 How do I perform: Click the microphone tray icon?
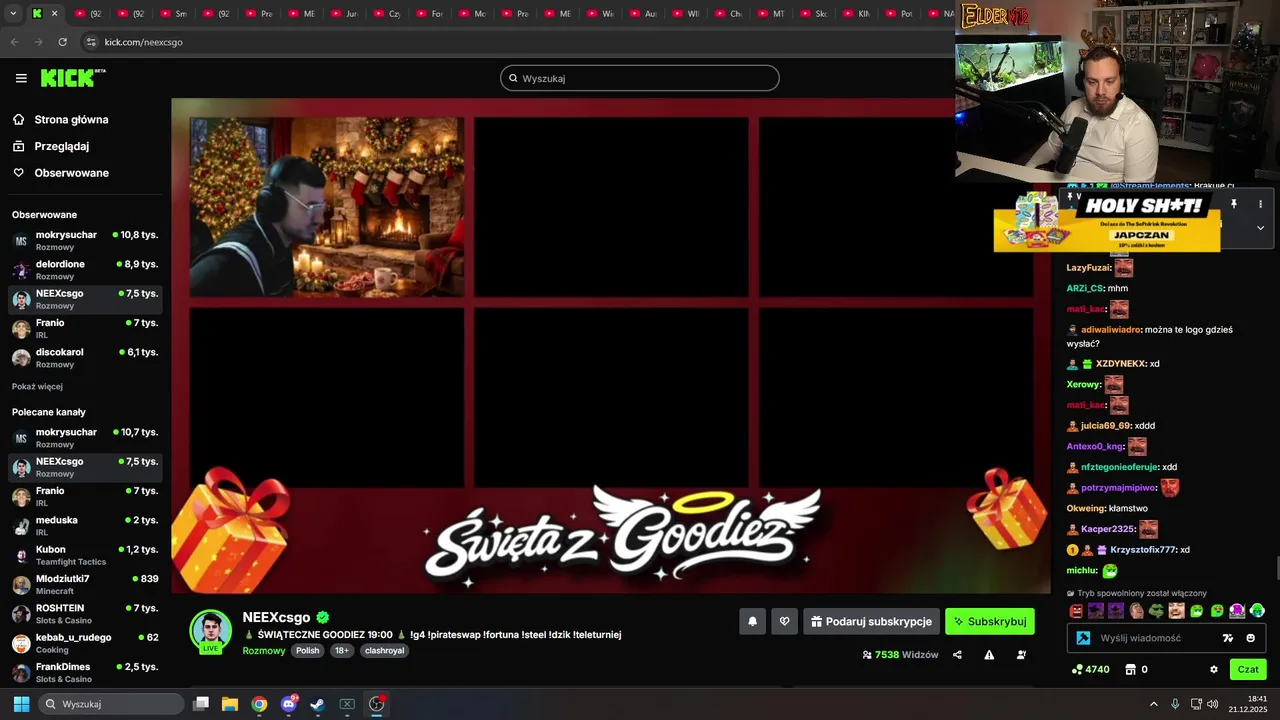pyautogui.click(x=1175, y=704)
